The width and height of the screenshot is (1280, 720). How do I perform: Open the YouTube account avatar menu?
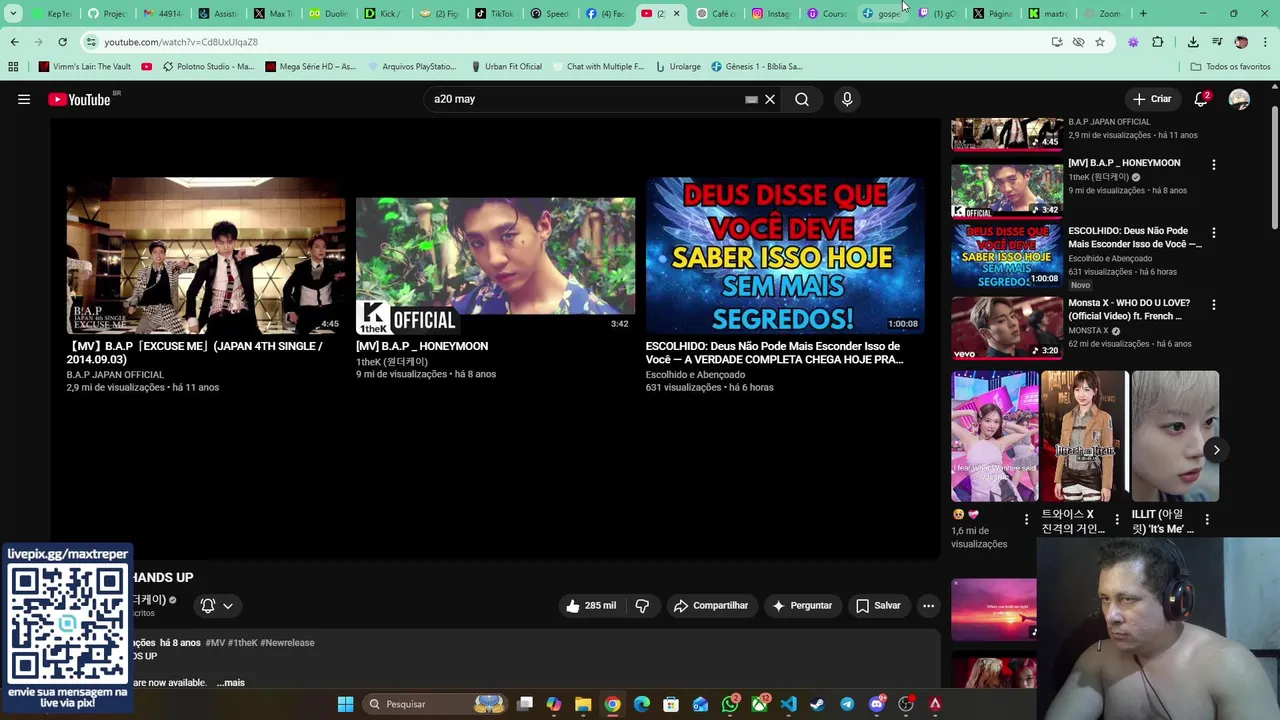coord(1239,99)
